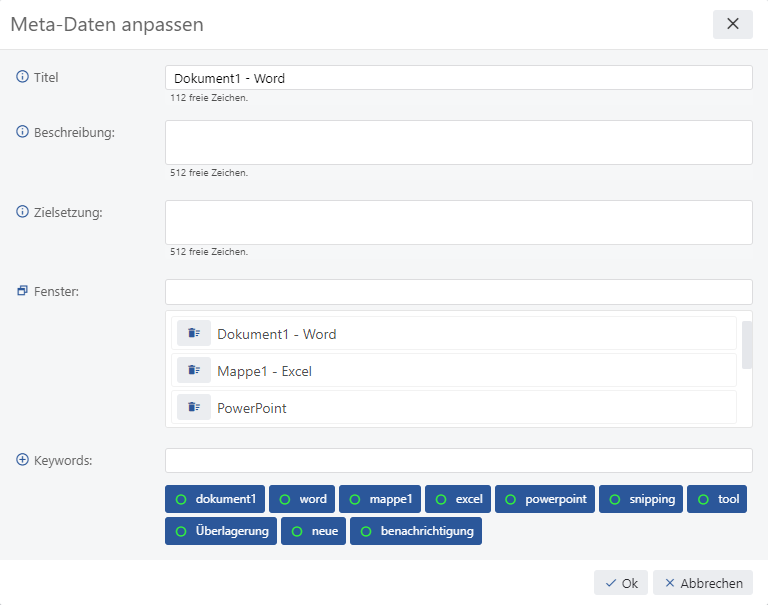
Task: Select the Mappe1 - Excel list entry text
Action: tap(264, 371)
